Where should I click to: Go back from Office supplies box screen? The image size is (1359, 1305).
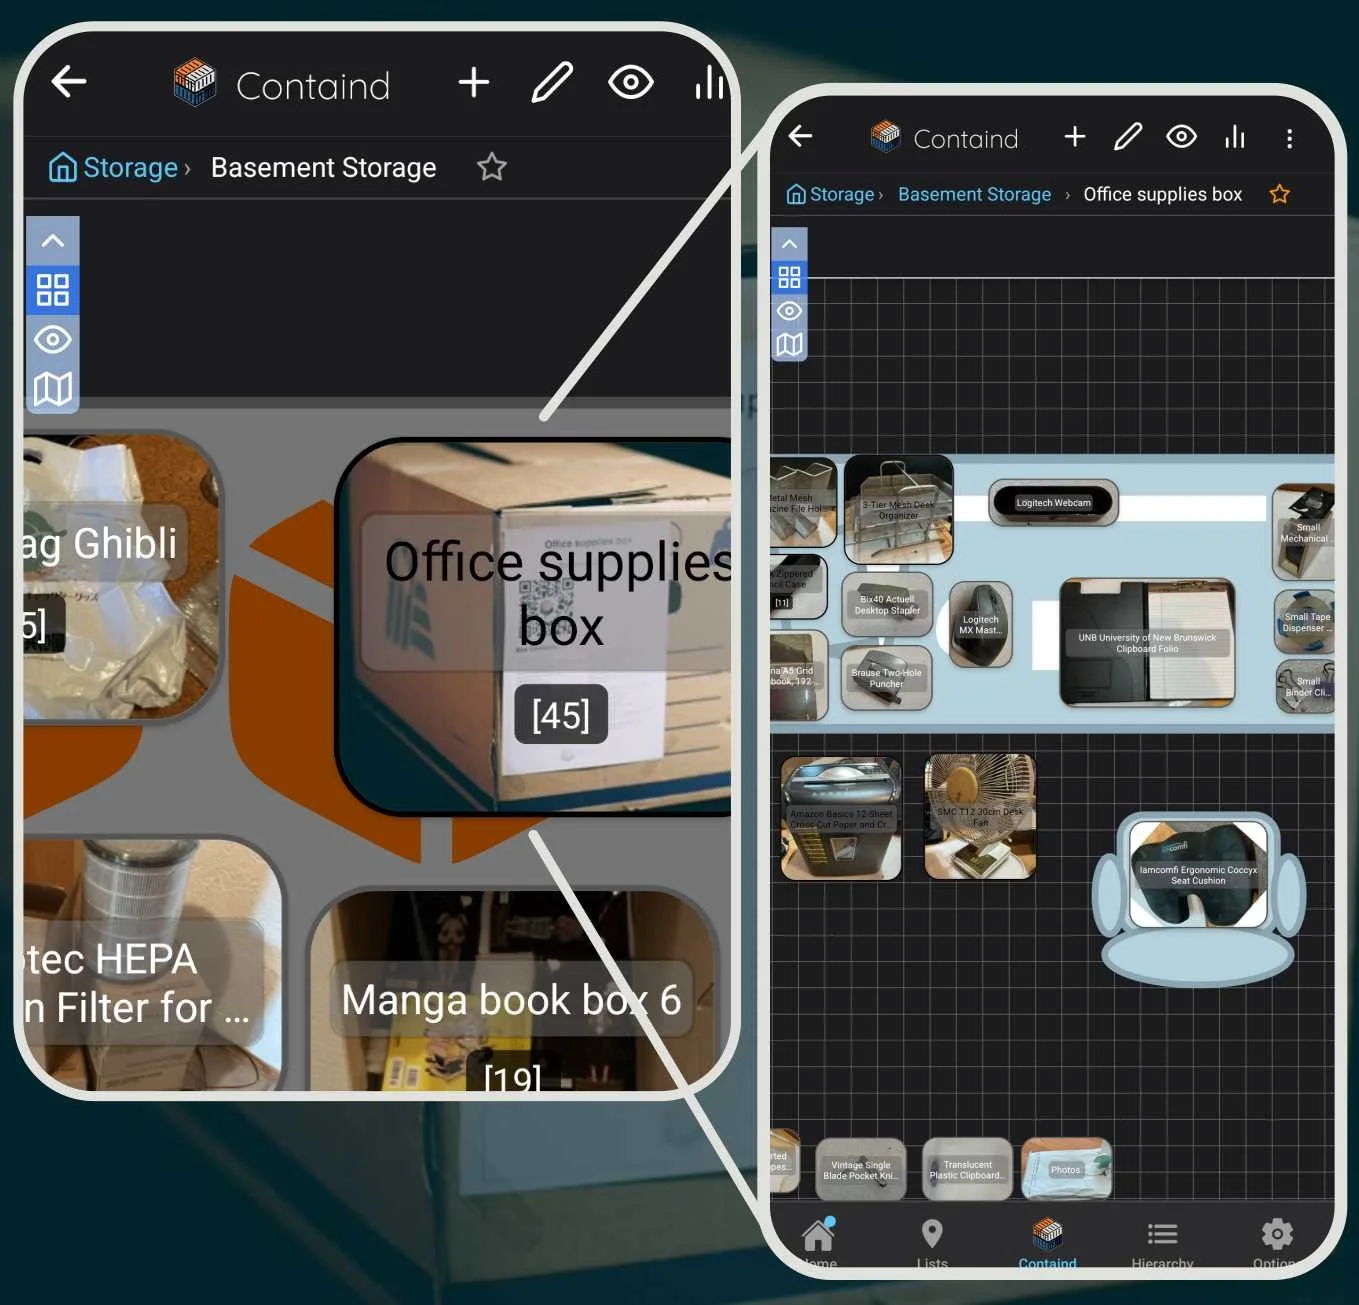pos(800,136)
